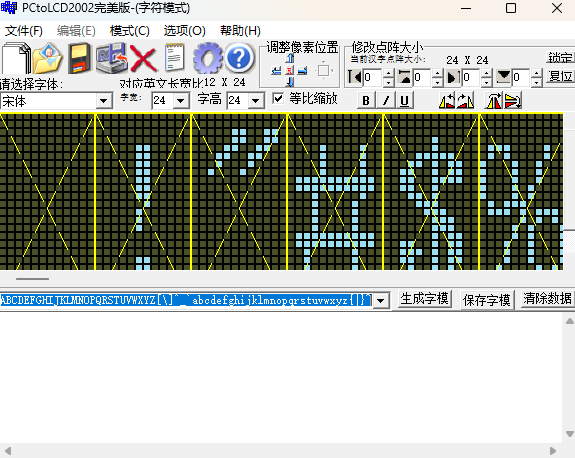Increase the top-edge offset spinner
The height and width of the screenshot is (458, 575).
coord(437,73)
